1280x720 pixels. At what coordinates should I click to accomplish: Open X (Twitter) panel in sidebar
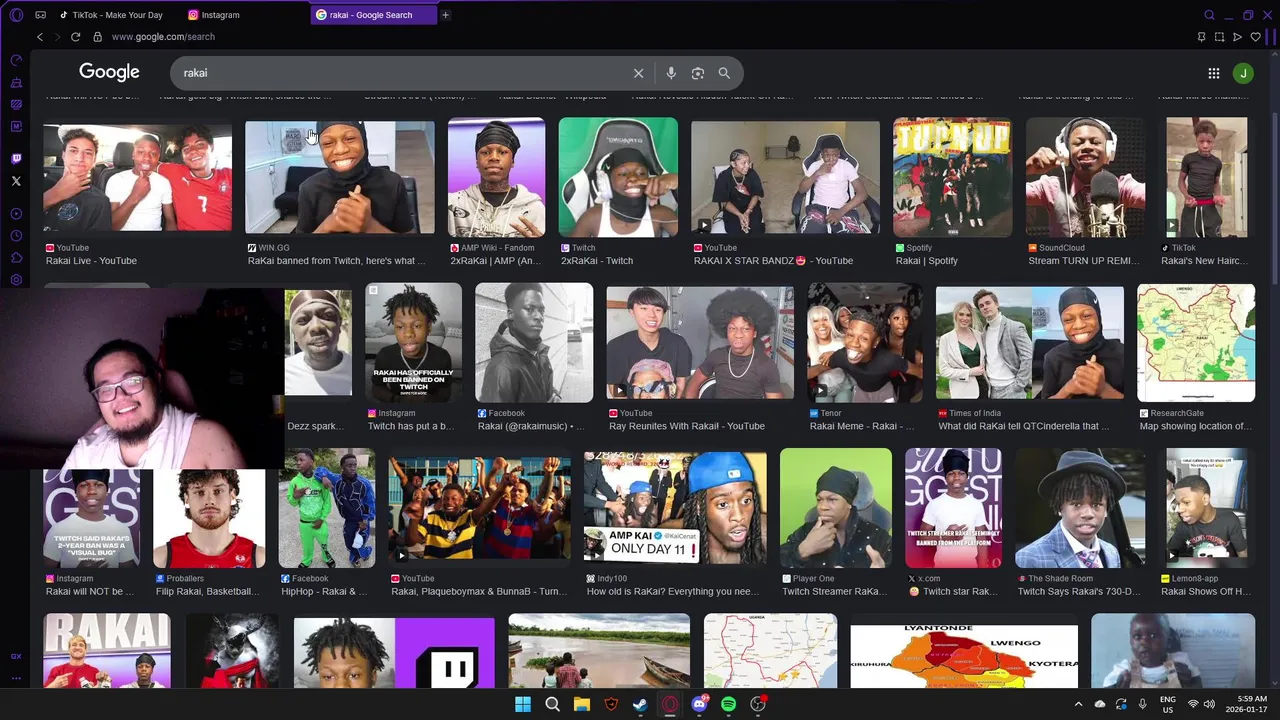(16, 181)
